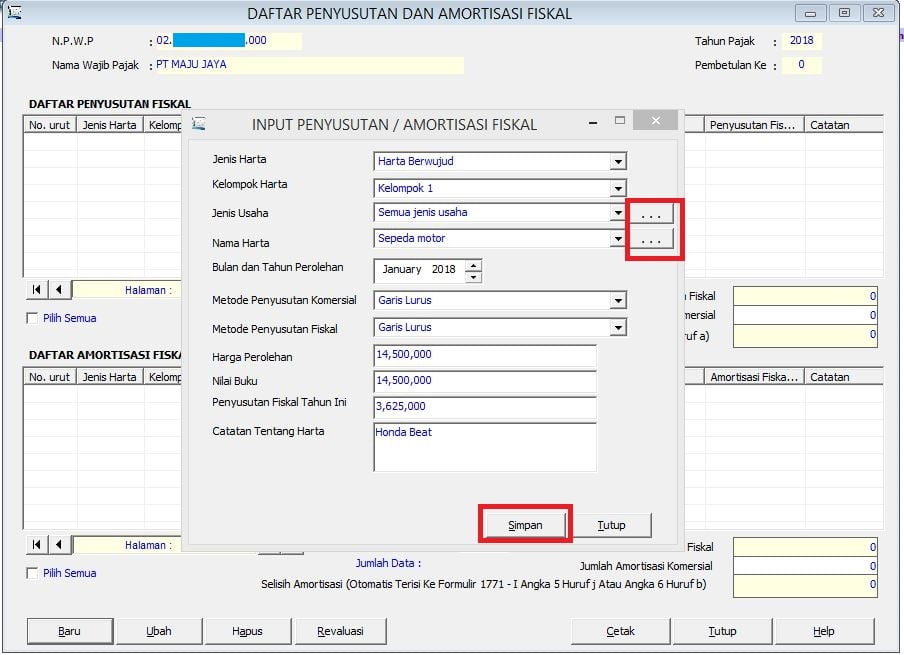Open Metode Penyusutan Fiskal dropdown
Image resolution: width=904 pixels, height=655 pixels.
click(x=618, y=328)
